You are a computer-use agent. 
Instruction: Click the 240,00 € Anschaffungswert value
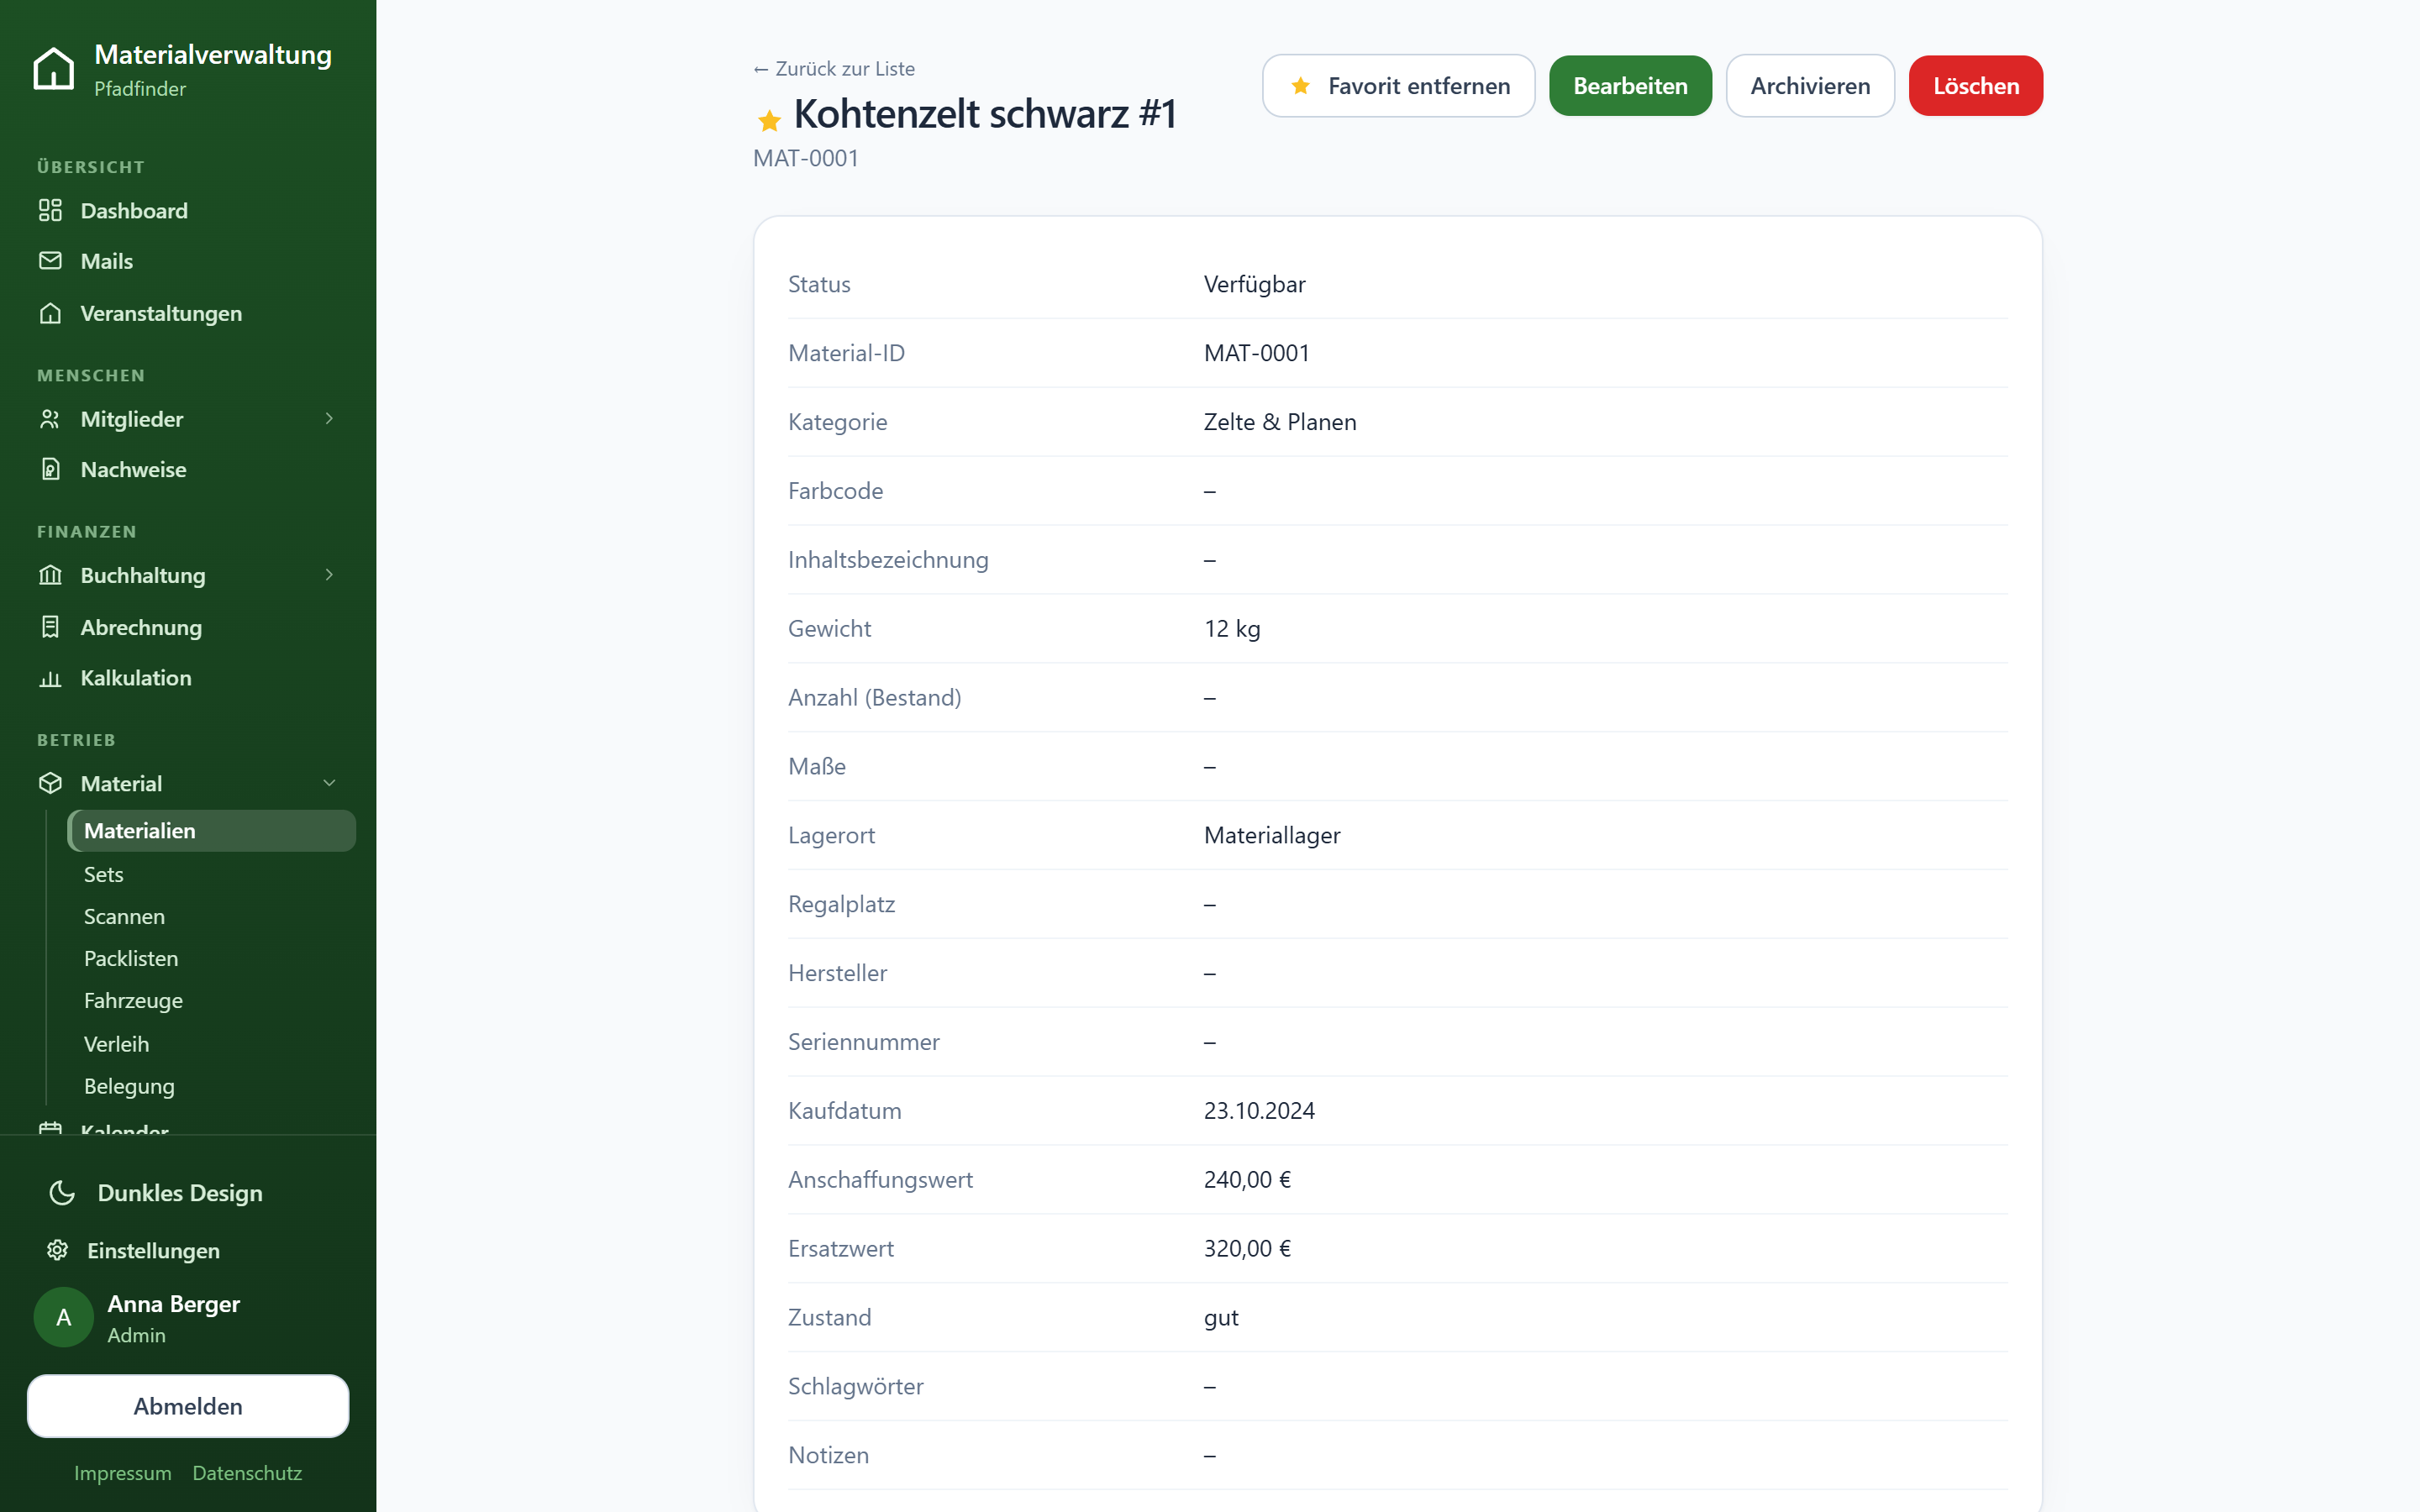click(1247, 1180)
